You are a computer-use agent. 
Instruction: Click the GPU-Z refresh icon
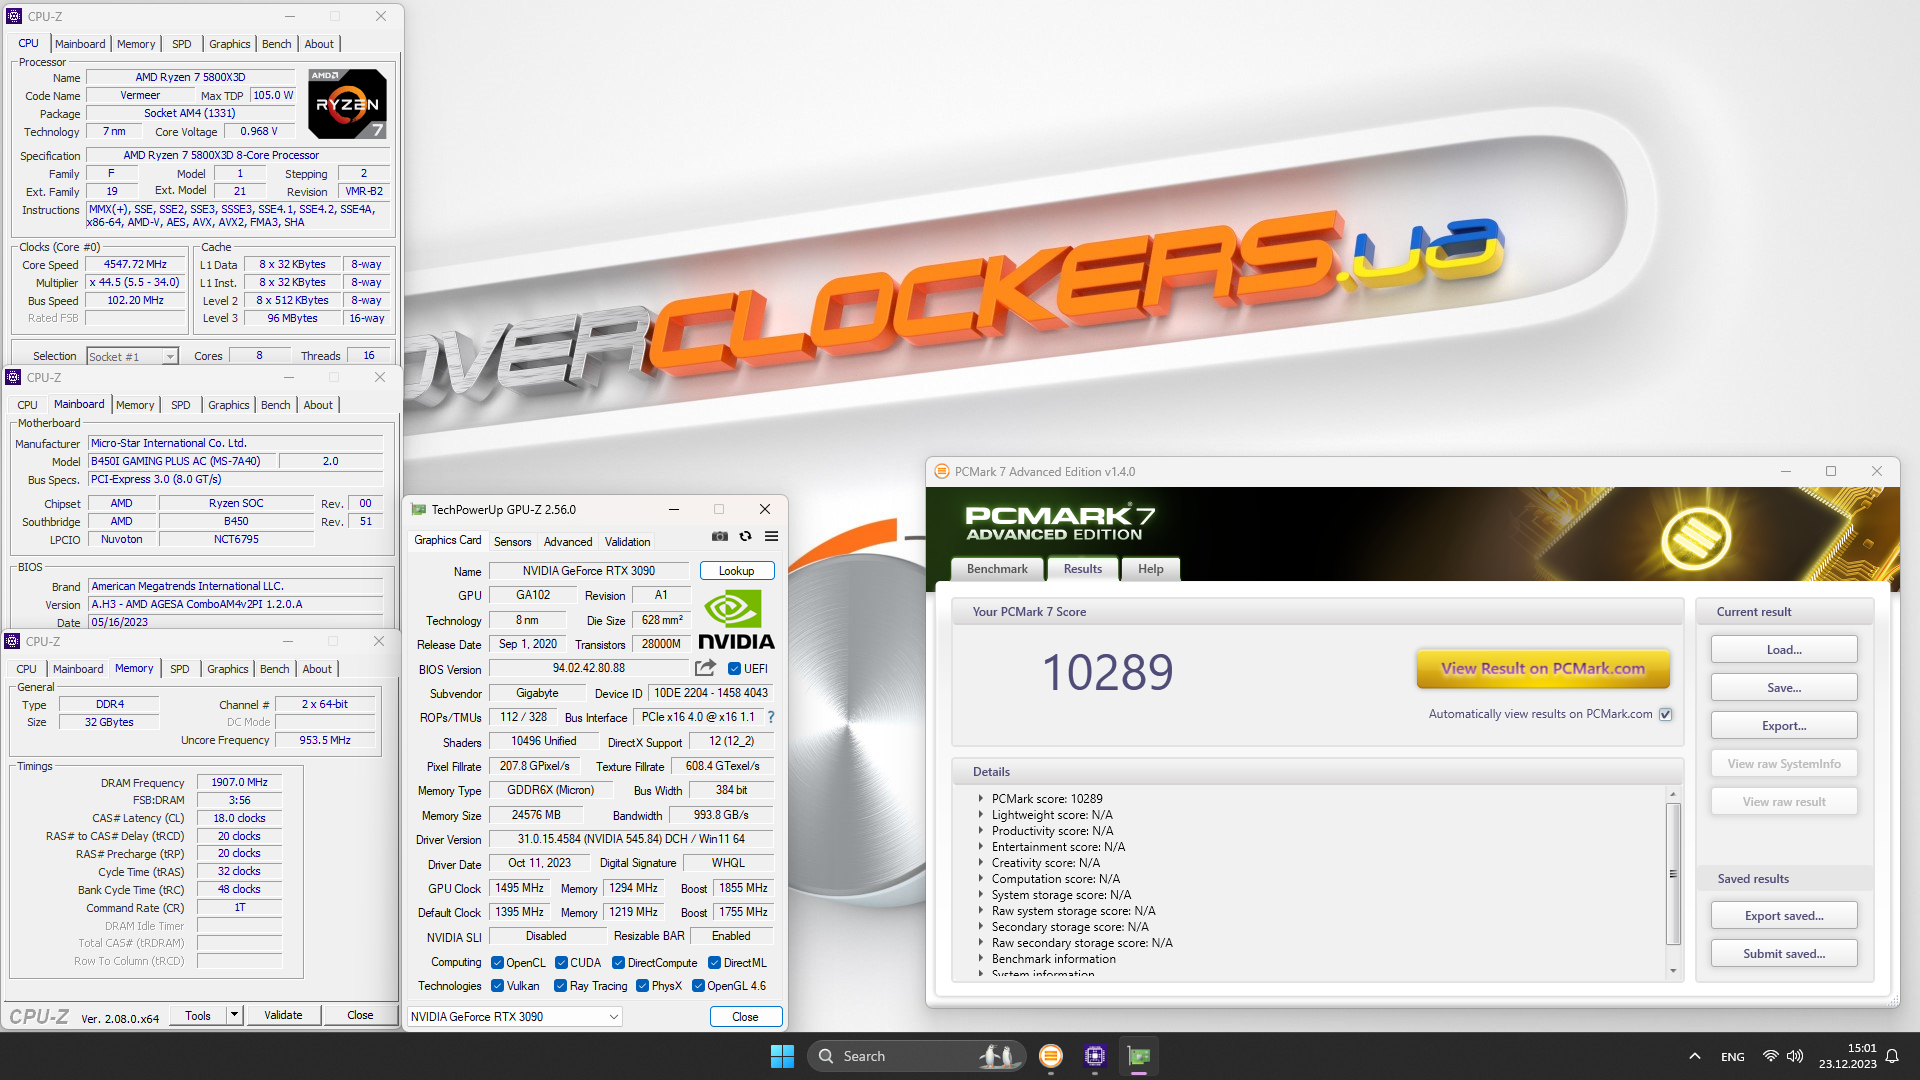745,537
